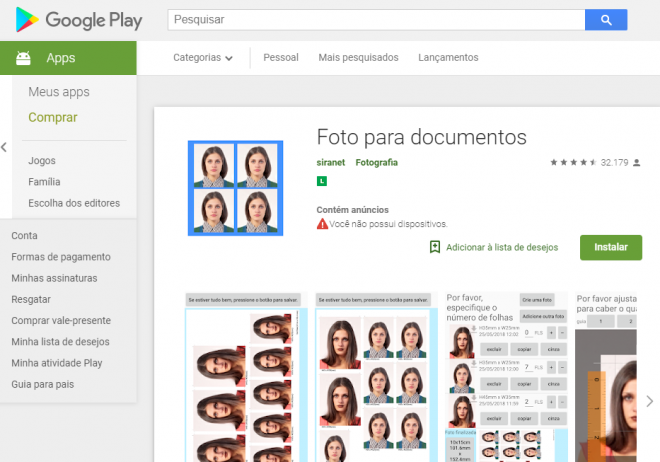Click Adicionar à lista de desejos
This screenshot has width=660, height=462.
(502, 247)
